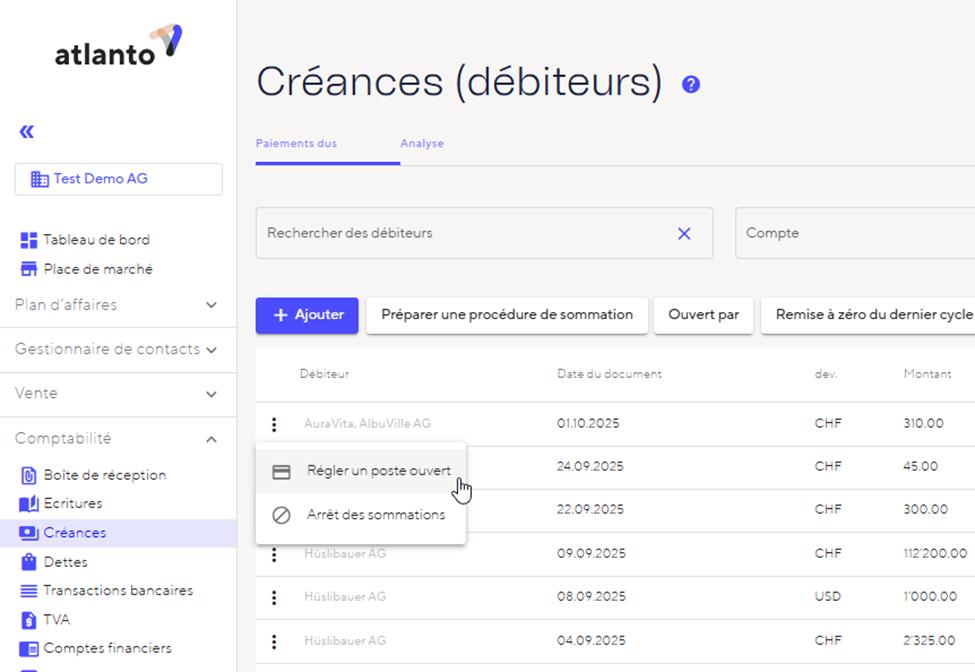Expand Gestionnaire de contacts section

(211, 349)
